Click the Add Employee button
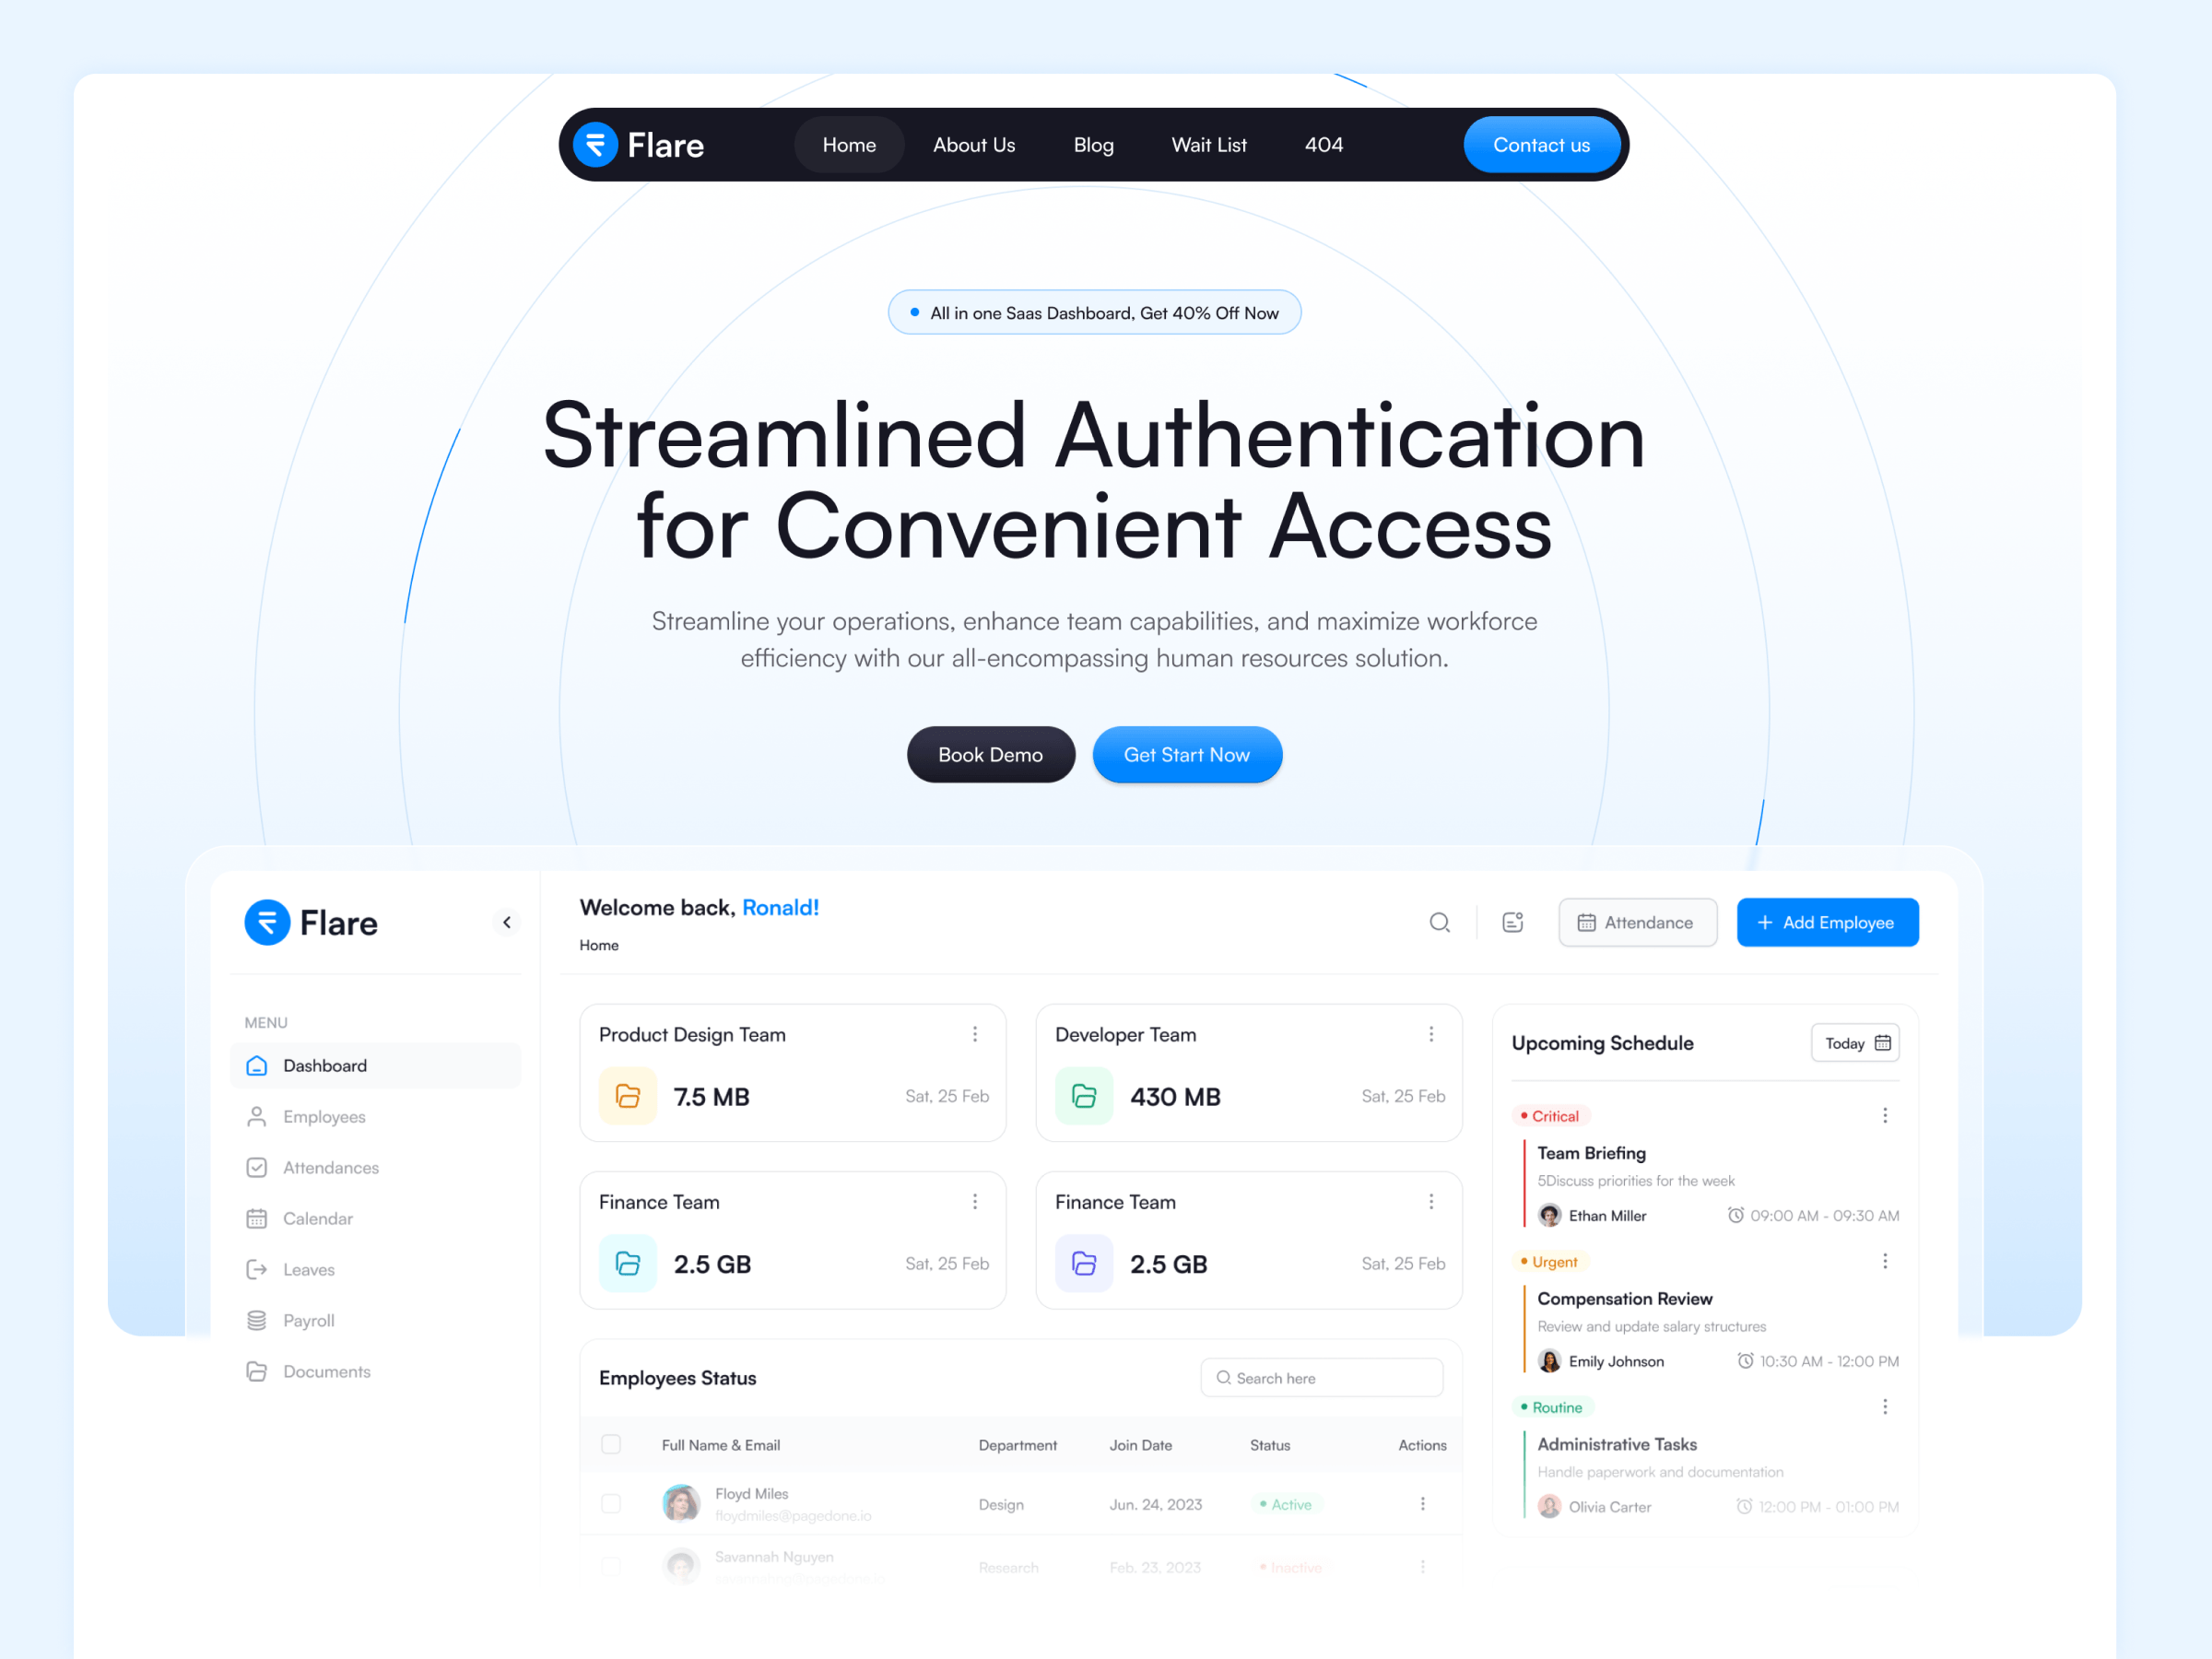2212x1659 pixels. [x=1827, y=922]
